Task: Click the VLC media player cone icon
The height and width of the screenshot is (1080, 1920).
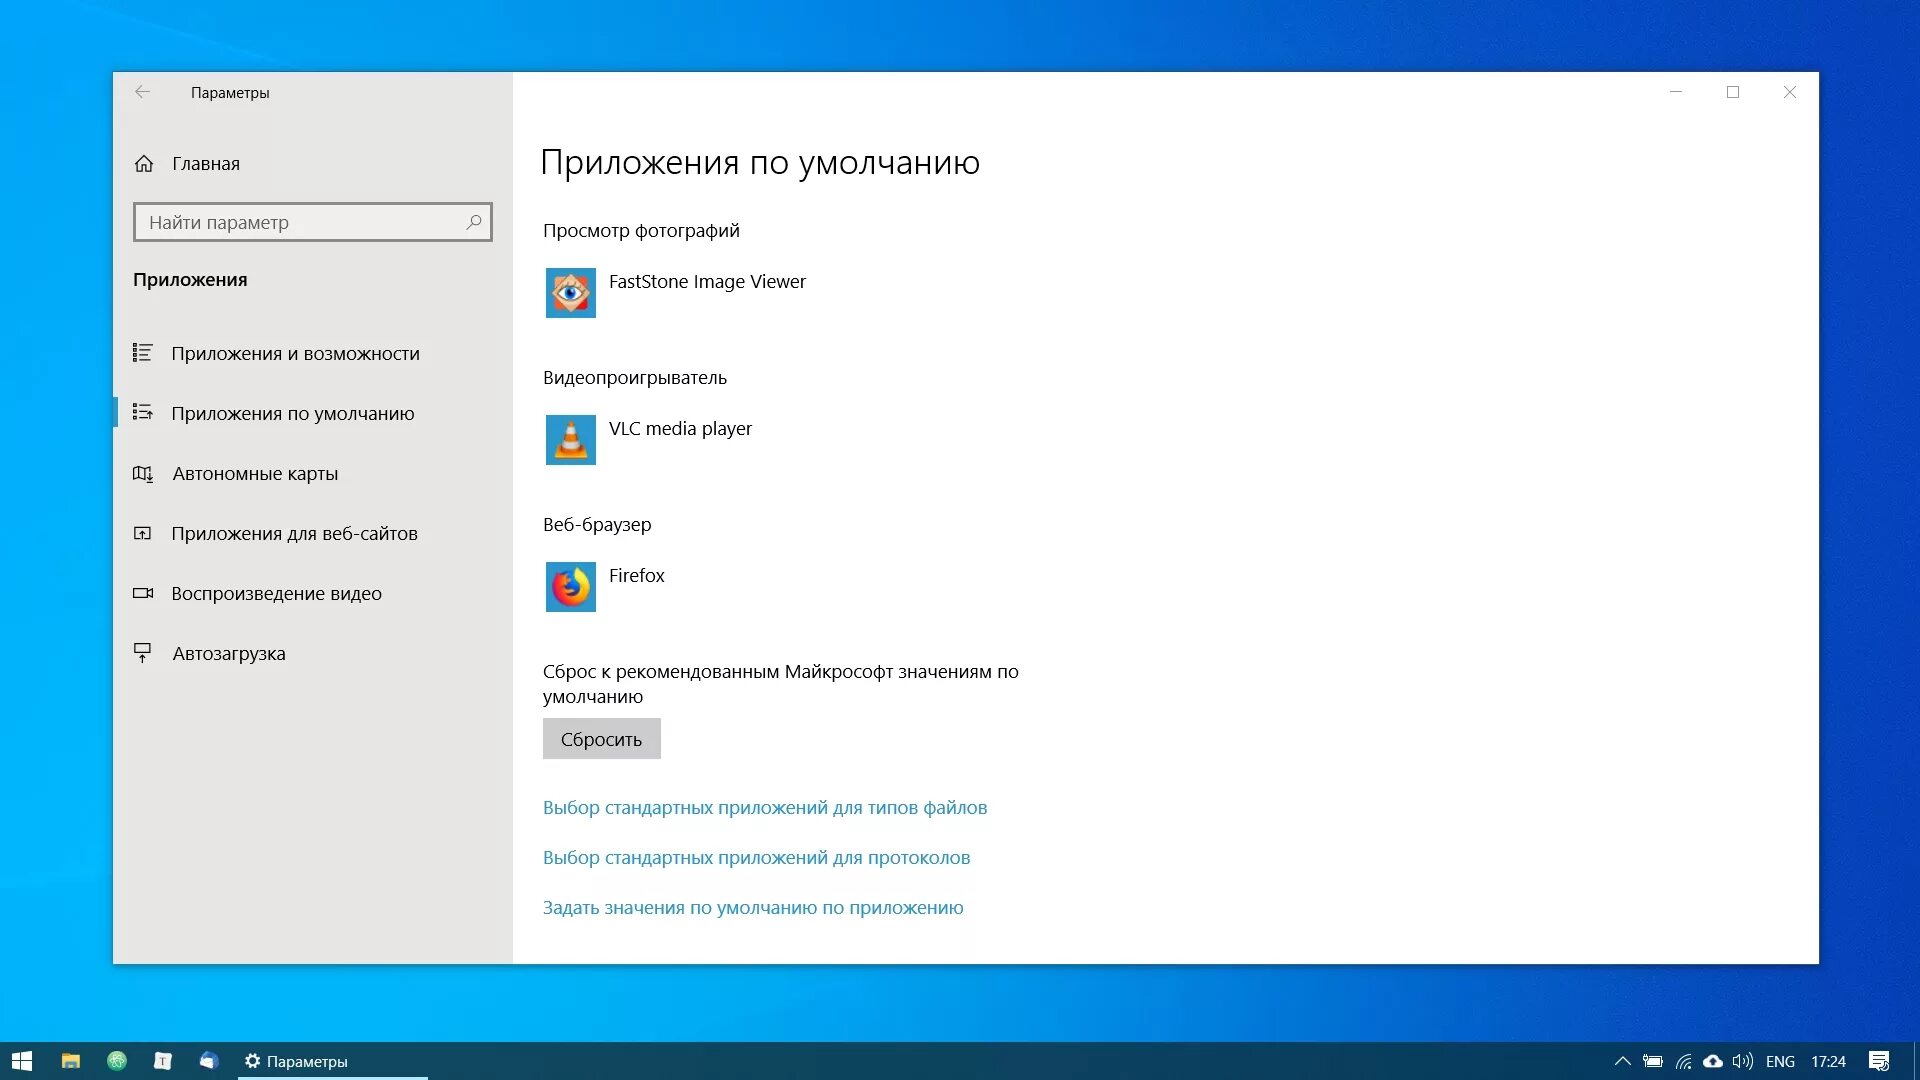Action: [x=570, y=440]
